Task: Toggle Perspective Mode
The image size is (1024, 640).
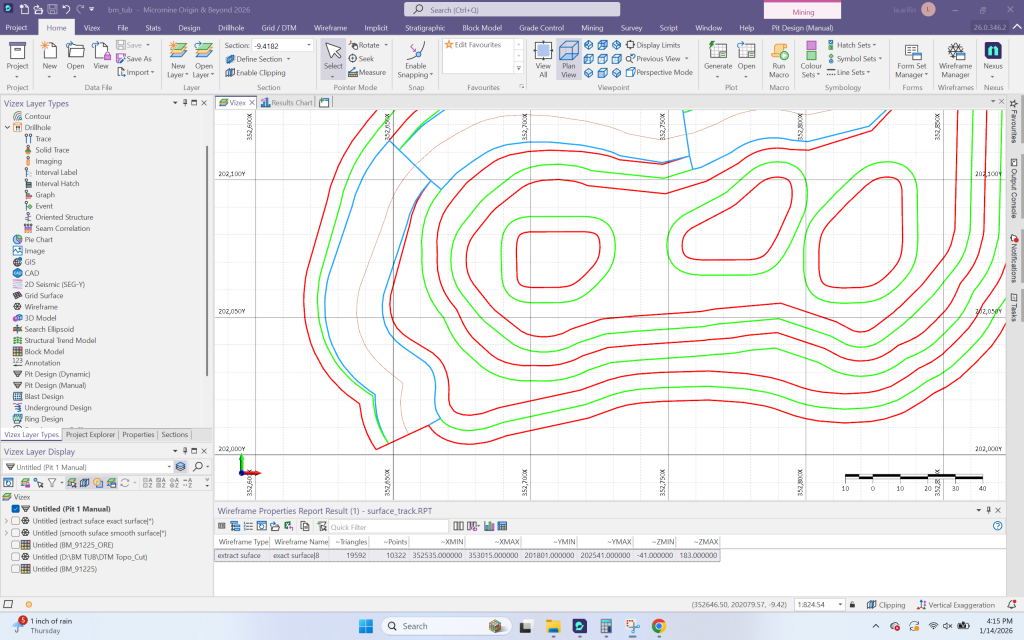Action: pos(659,72)
